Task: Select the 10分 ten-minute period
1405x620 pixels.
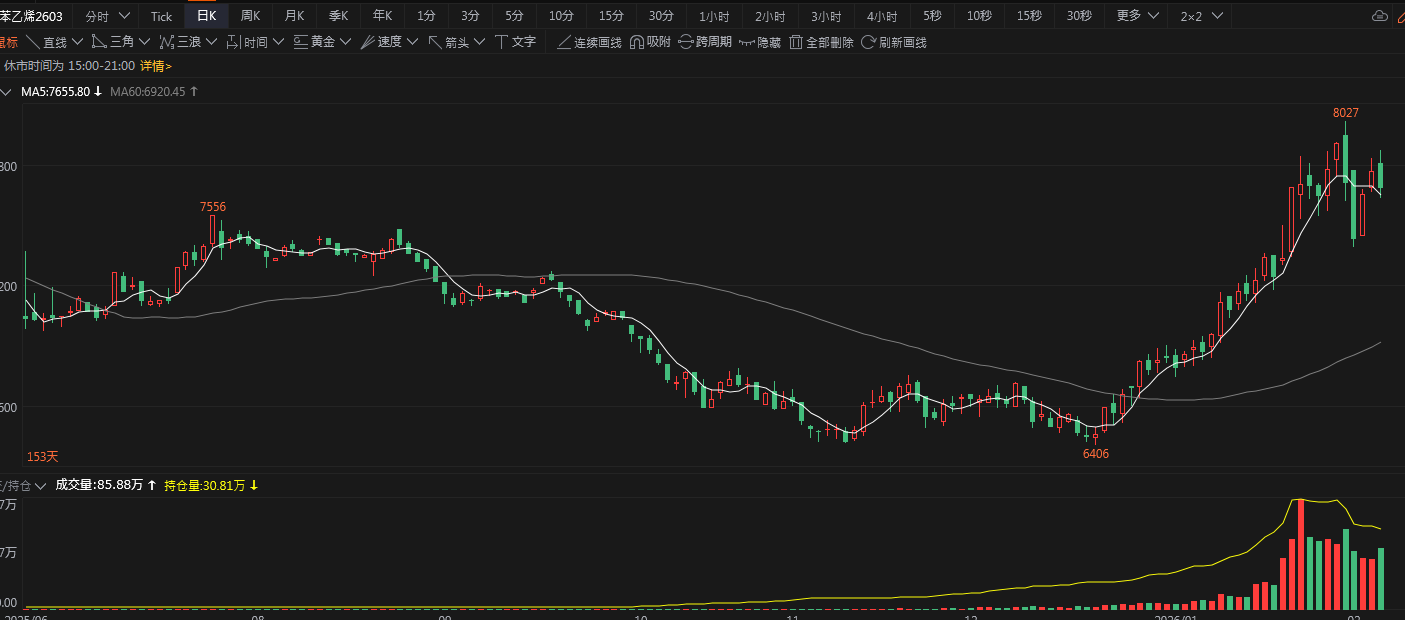Action: click(x=562, y=16)
